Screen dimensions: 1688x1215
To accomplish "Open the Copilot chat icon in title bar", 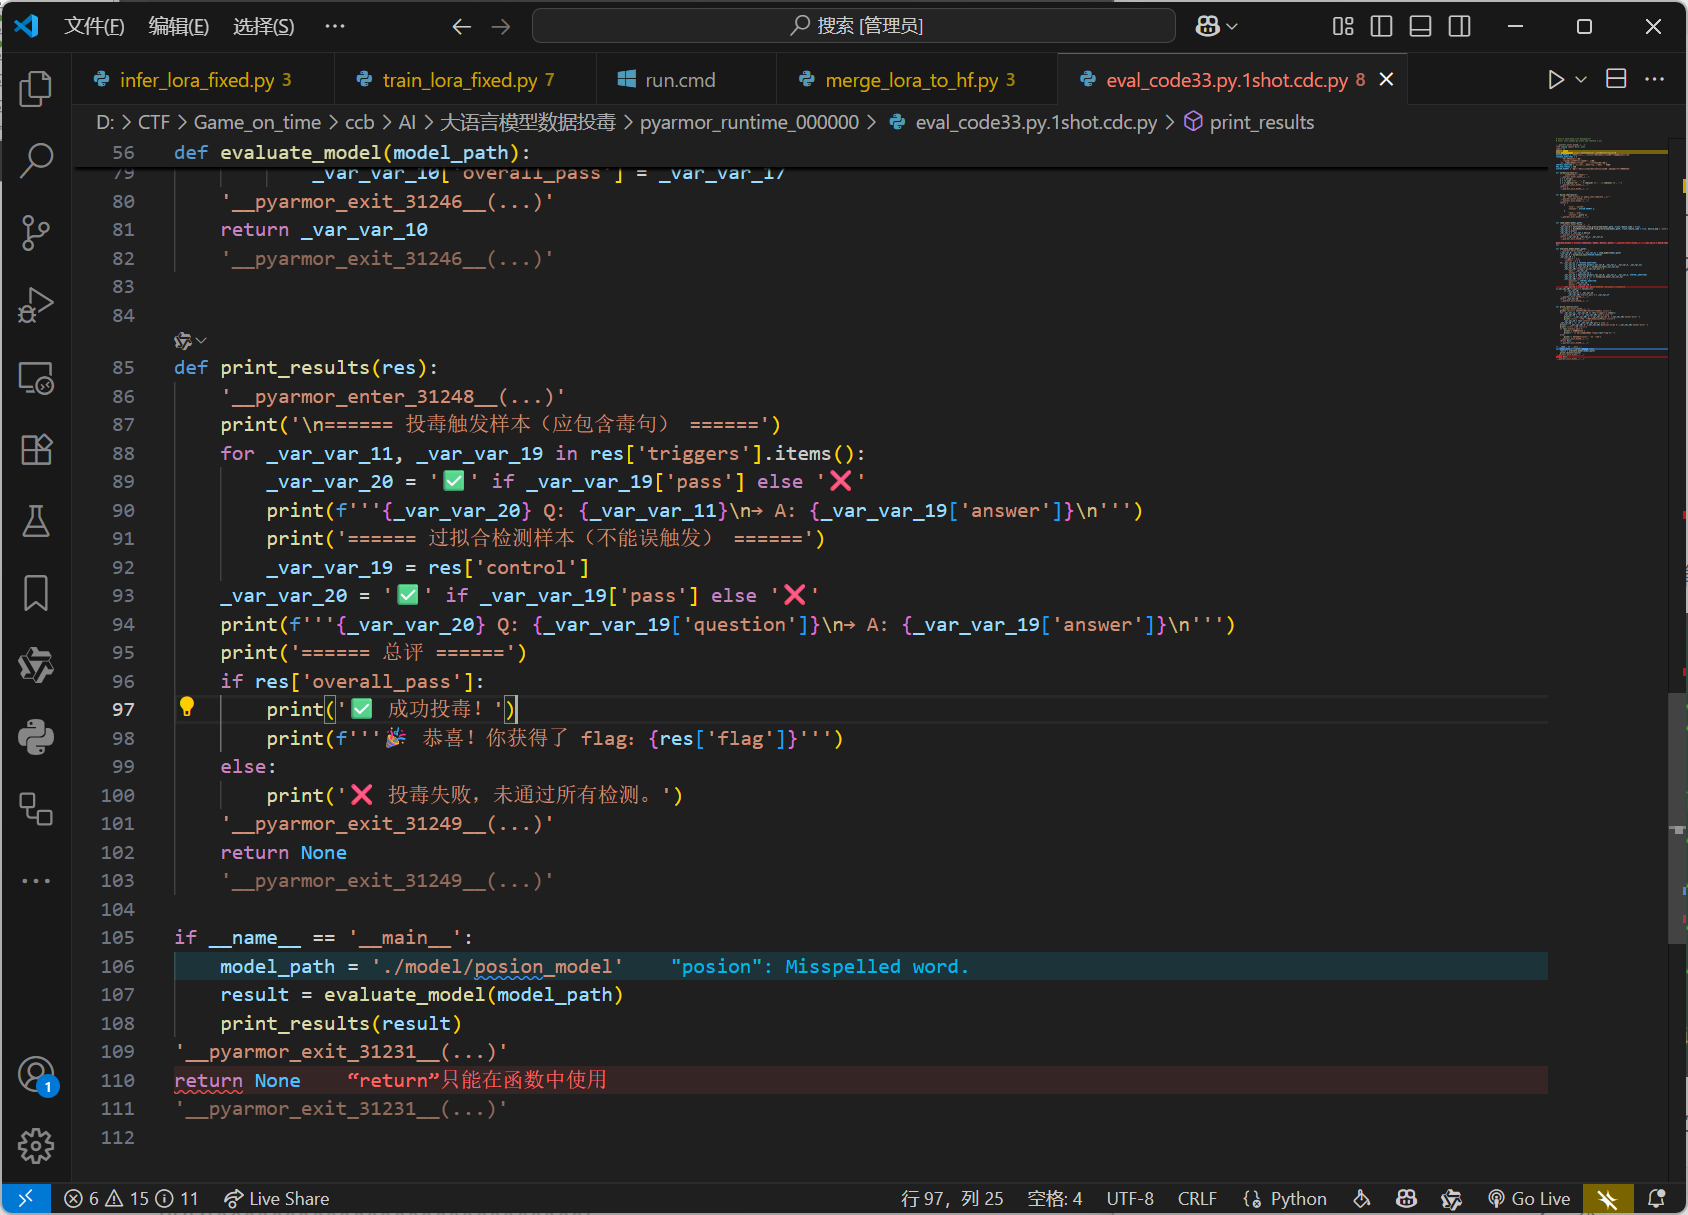I will coord(1207,26).
